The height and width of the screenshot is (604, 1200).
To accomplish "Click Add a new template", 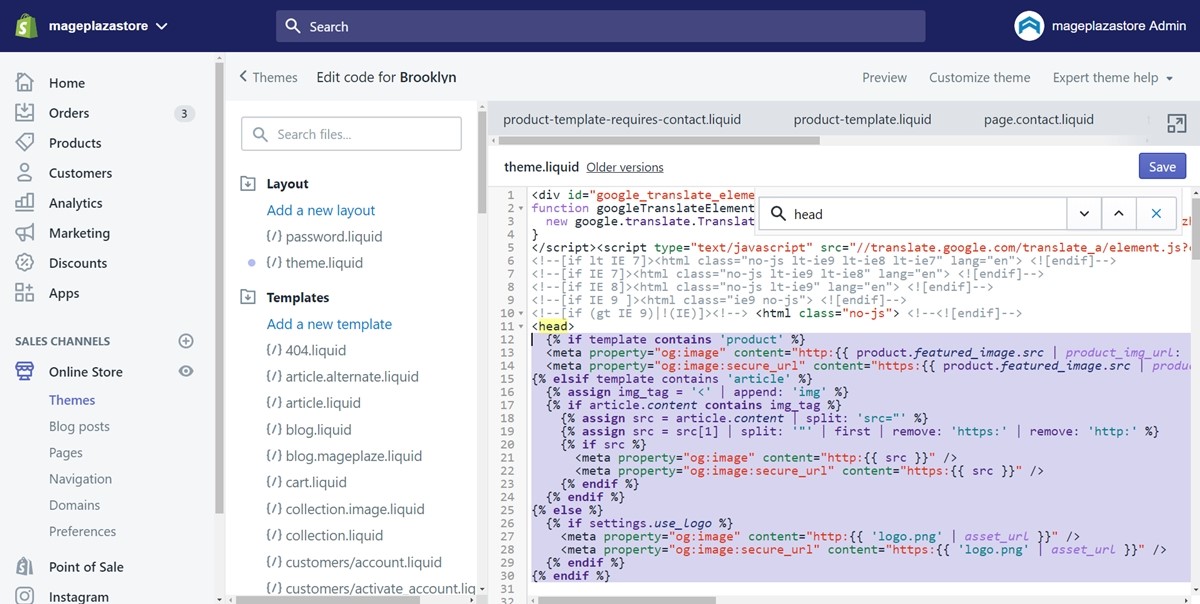I will [x=329, y=324].
